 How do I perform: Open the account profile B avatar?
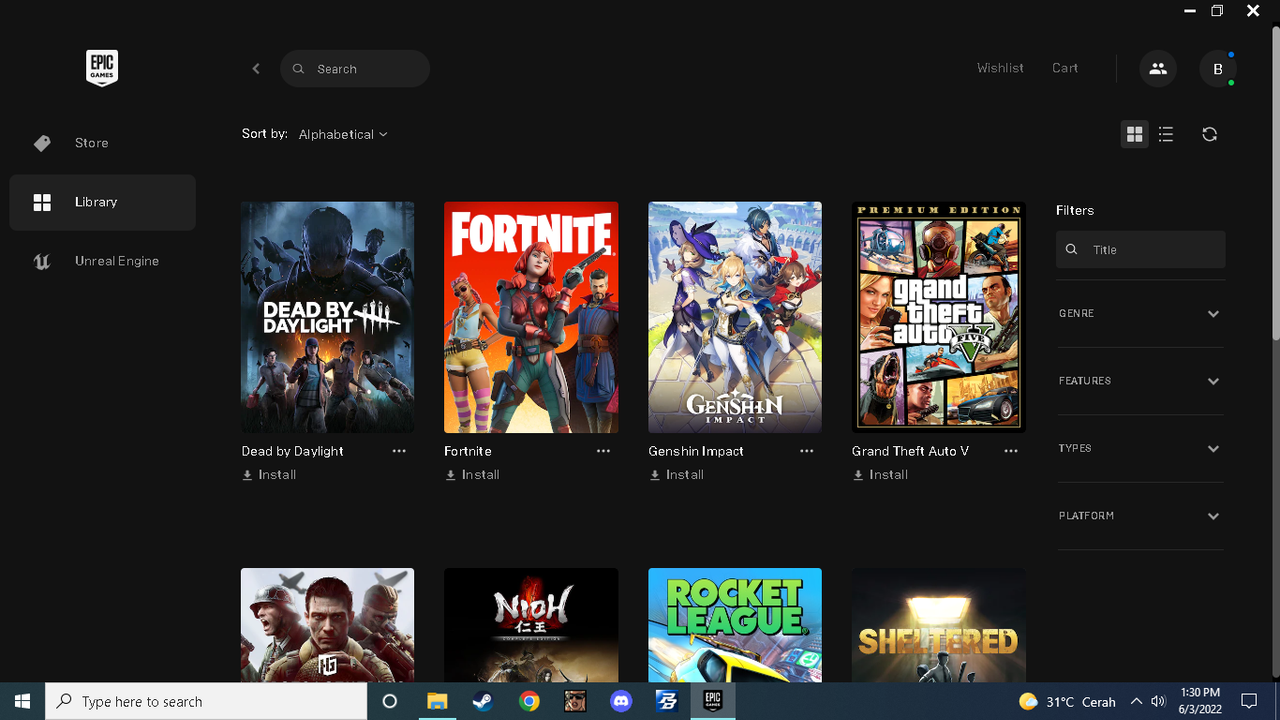(x=1218, y=69)
